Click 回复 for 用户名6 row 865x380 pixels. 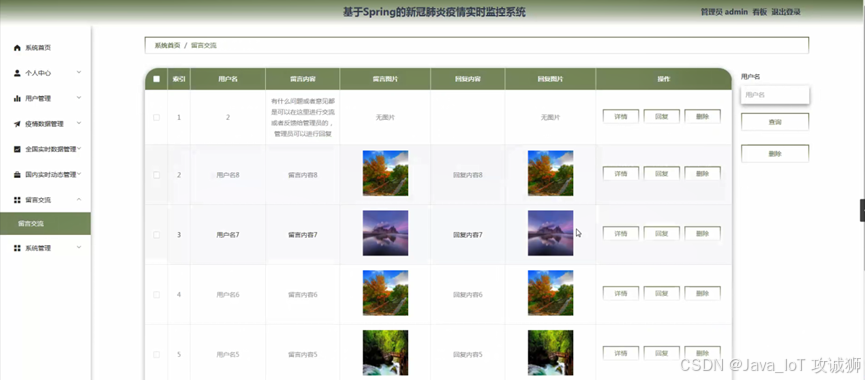point(661,293)
